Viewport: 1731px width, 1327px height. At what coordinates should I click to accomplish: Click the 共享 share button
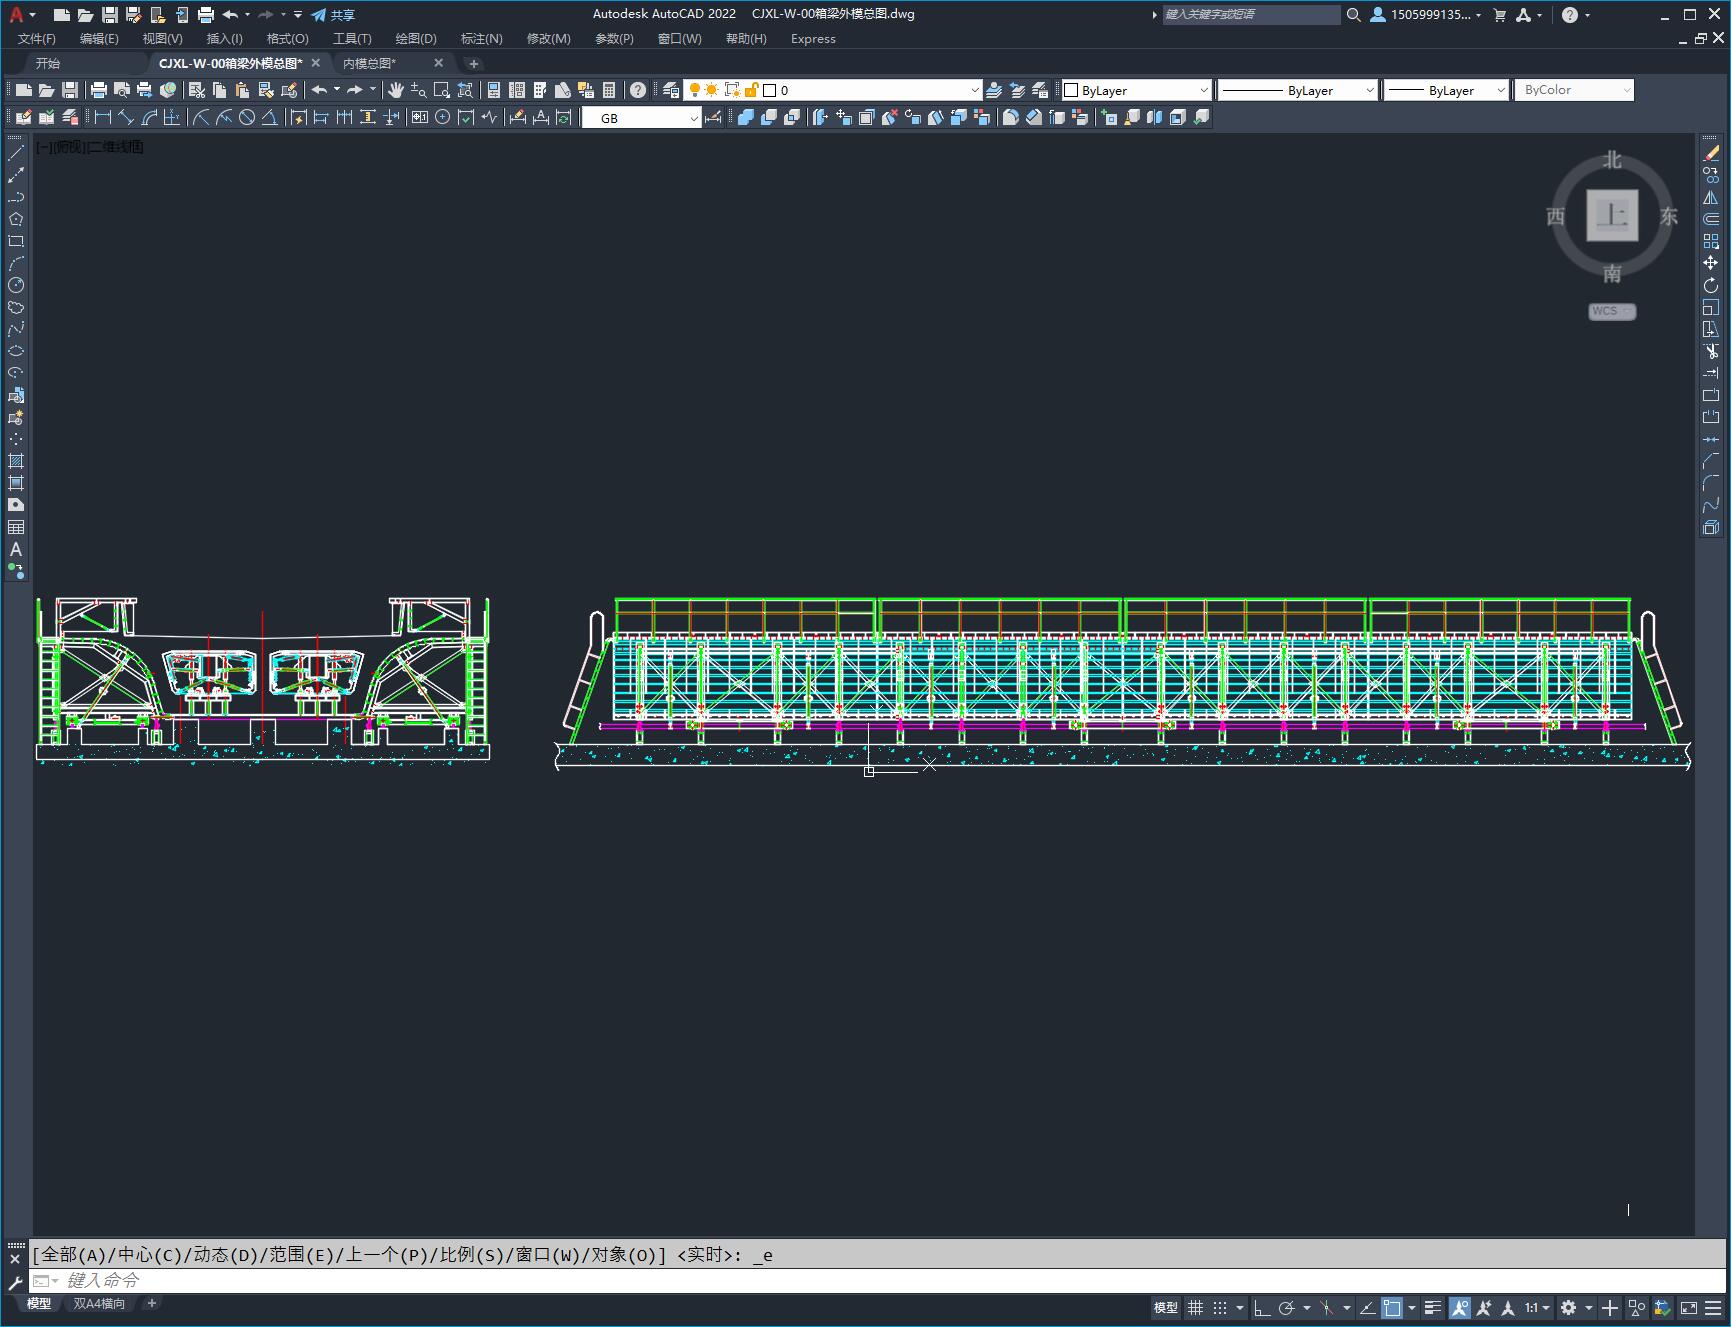click(x=334, y=15)
